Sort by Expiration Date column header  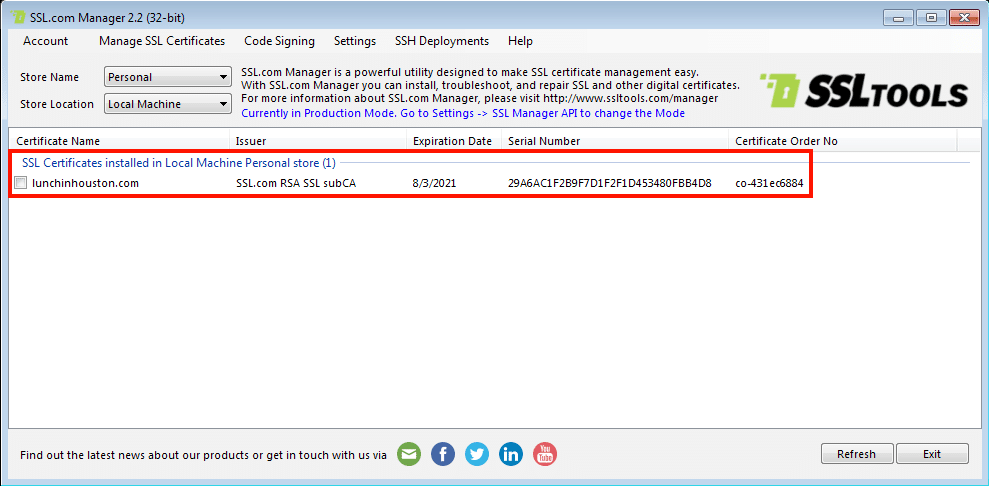(452, 141)
